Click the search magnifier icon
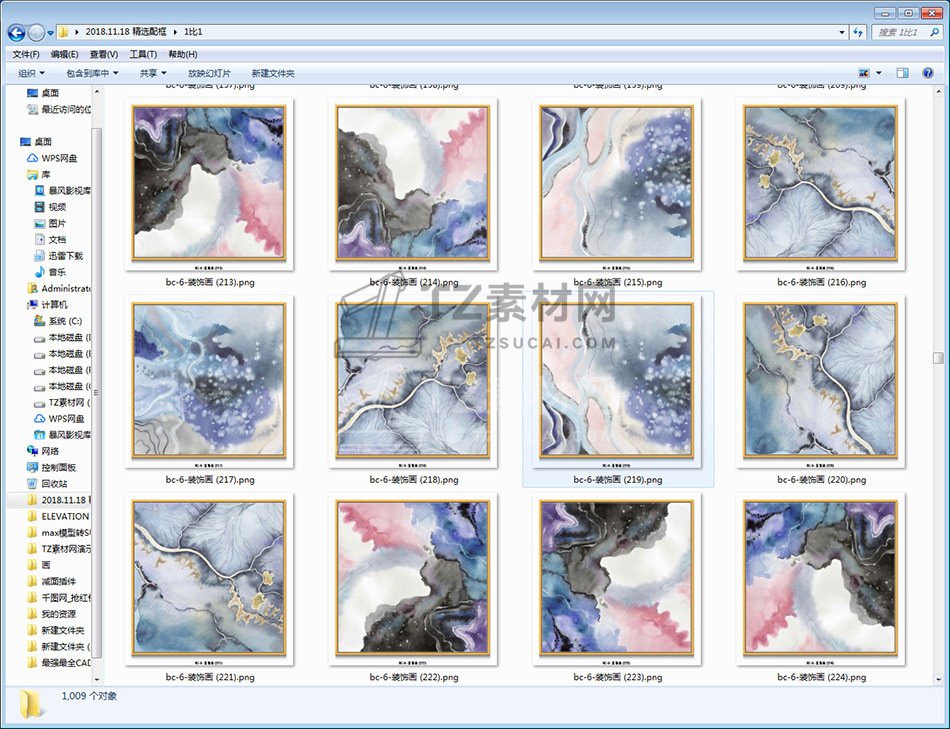Viewport: 950px width, 729px height. [x=934, y=32]
